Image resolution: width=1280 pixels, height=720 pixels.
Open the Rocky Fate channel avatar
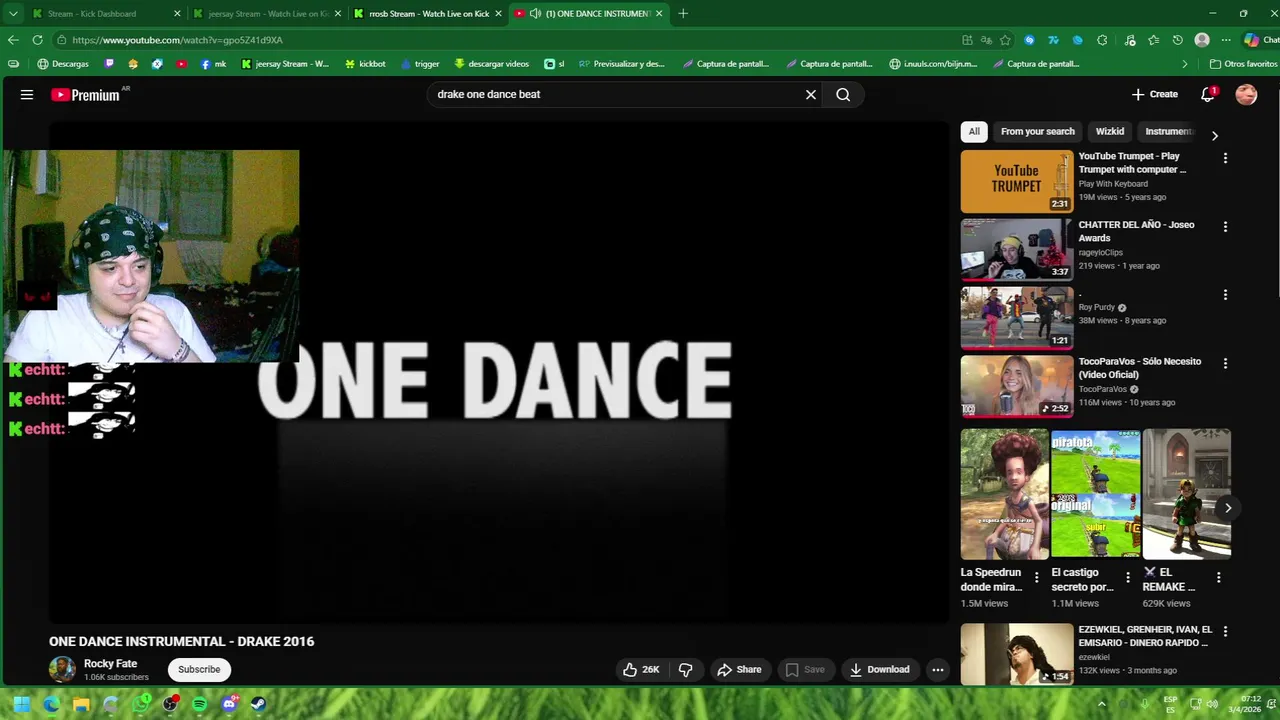[x=62, y=669]
